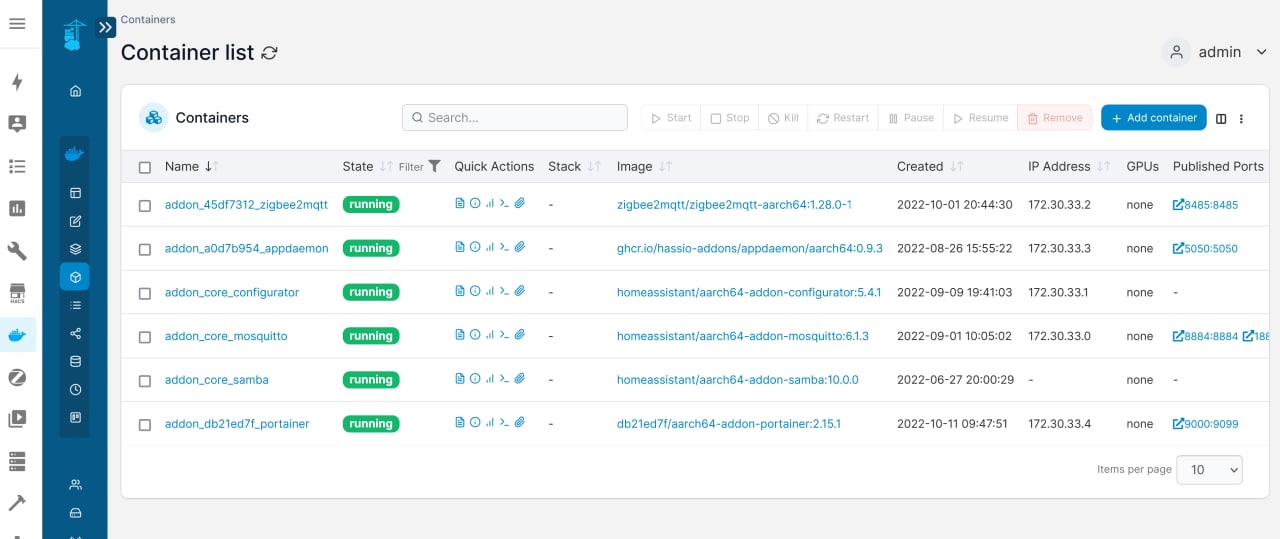Open stats icon for addon_45df7312_zigbee2mqtt
The image size is (1280, 539).
490,204
